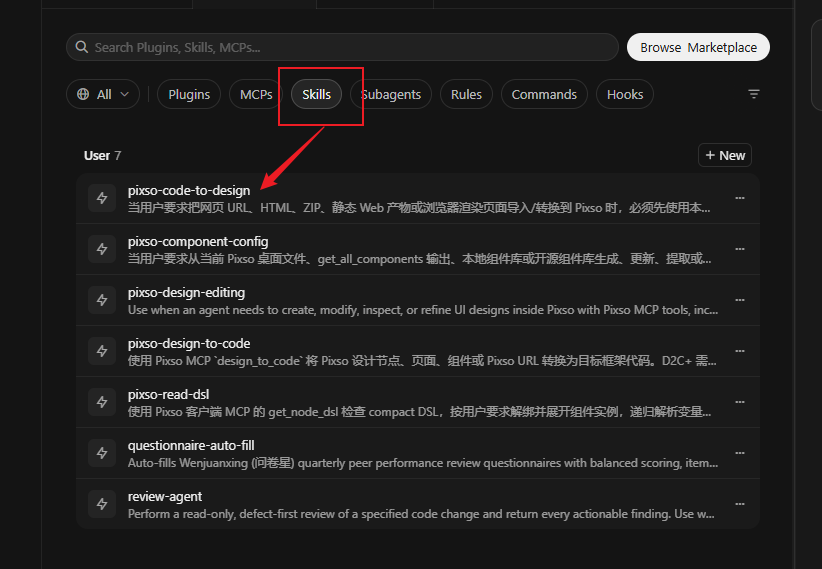Select the Hooks filter
Screen dimensions: 822x569
coord(625,94)
